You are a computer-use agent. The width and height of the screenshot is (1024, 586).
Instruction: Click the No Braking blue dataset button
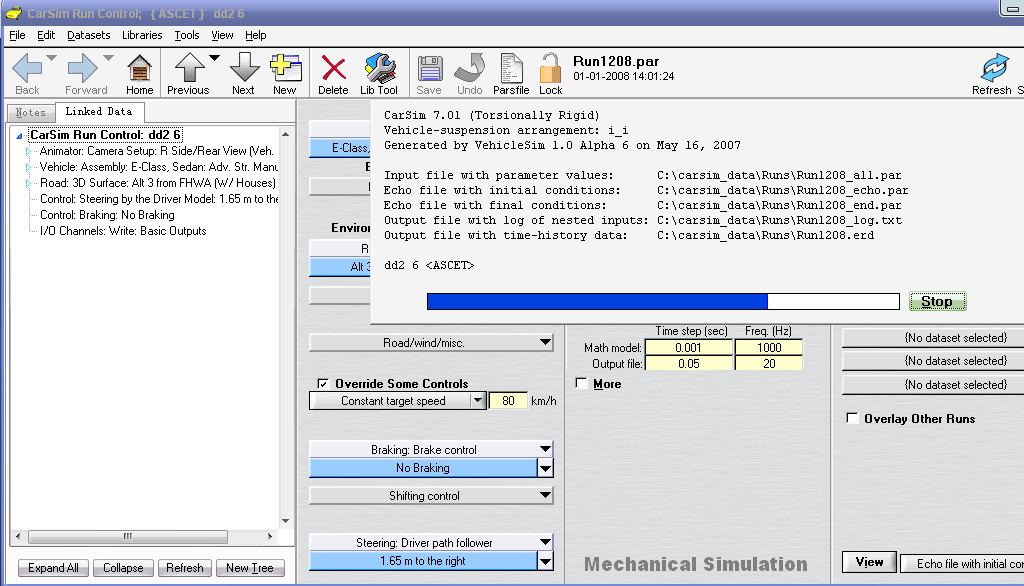coord(423,468)
